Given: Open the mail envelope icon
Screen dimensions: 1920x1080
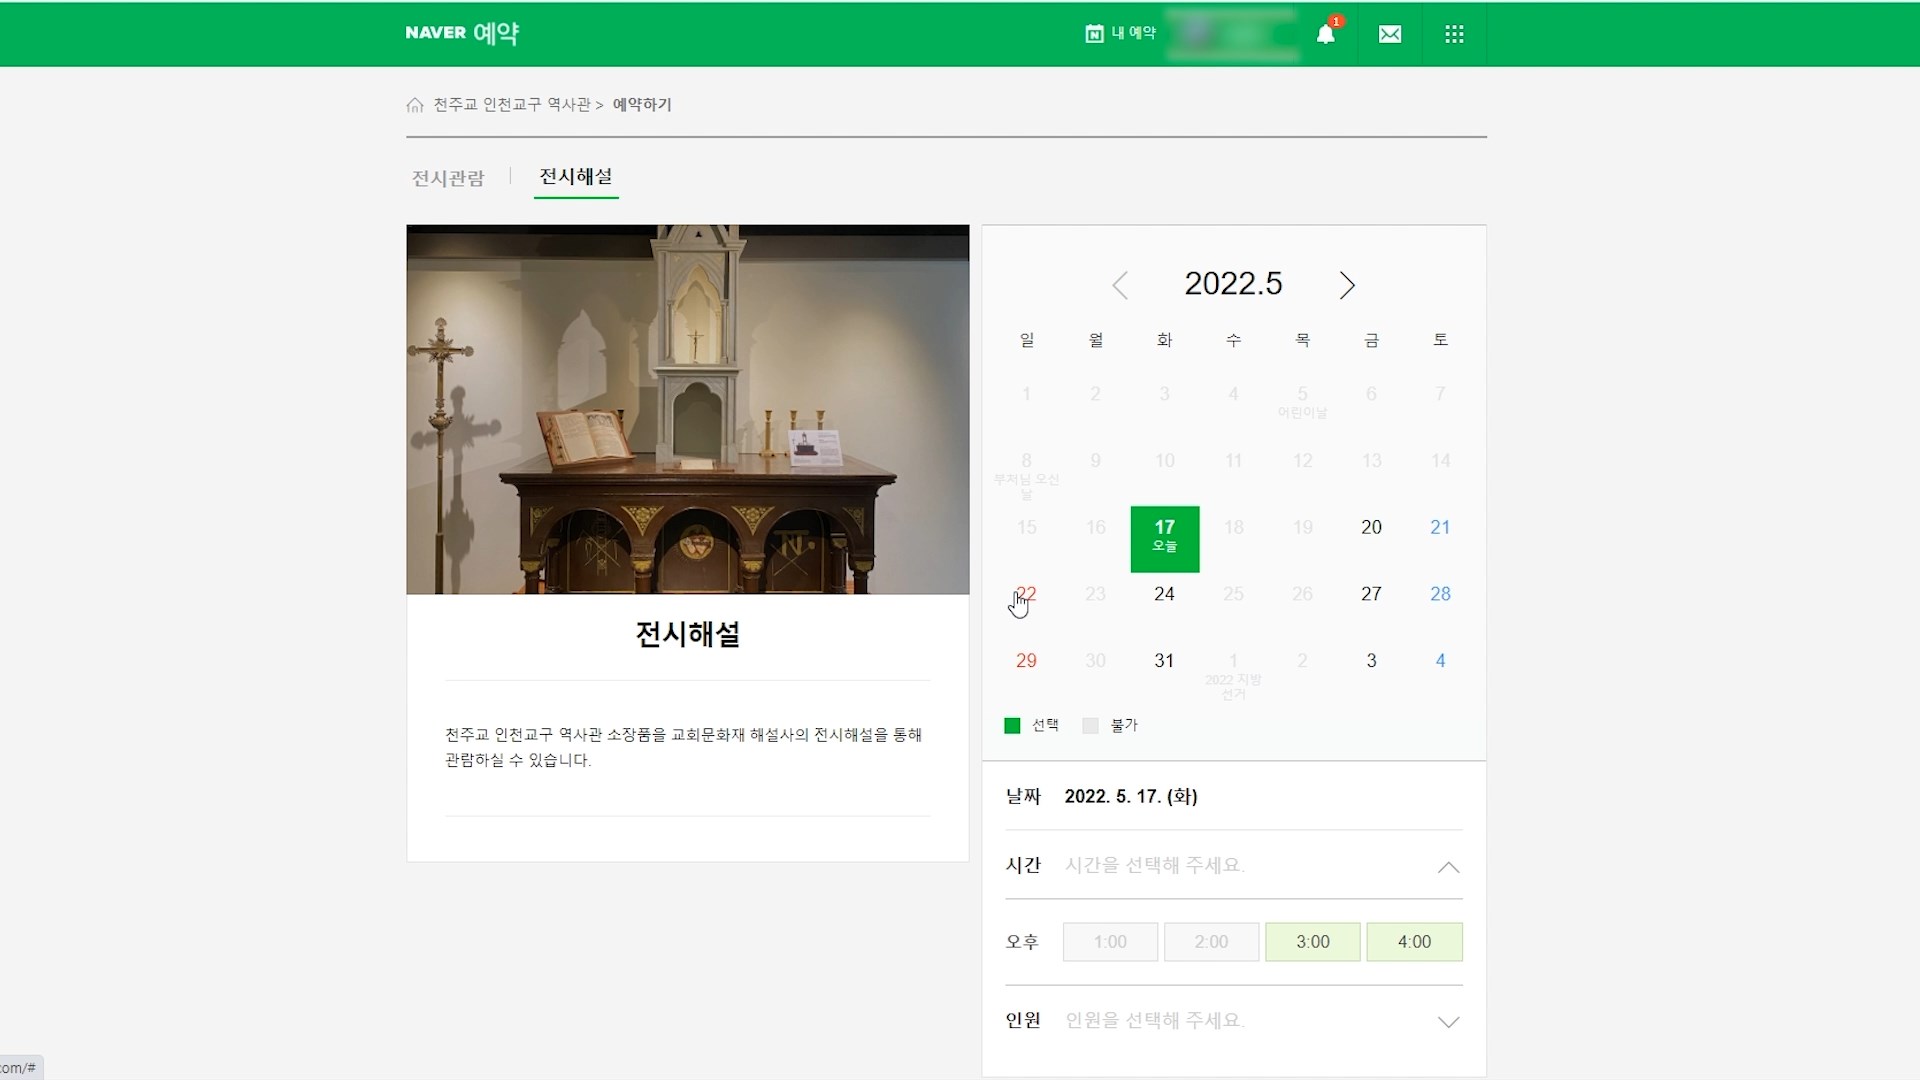Looking at the screenshot, I should click(x=1389, y=34).
